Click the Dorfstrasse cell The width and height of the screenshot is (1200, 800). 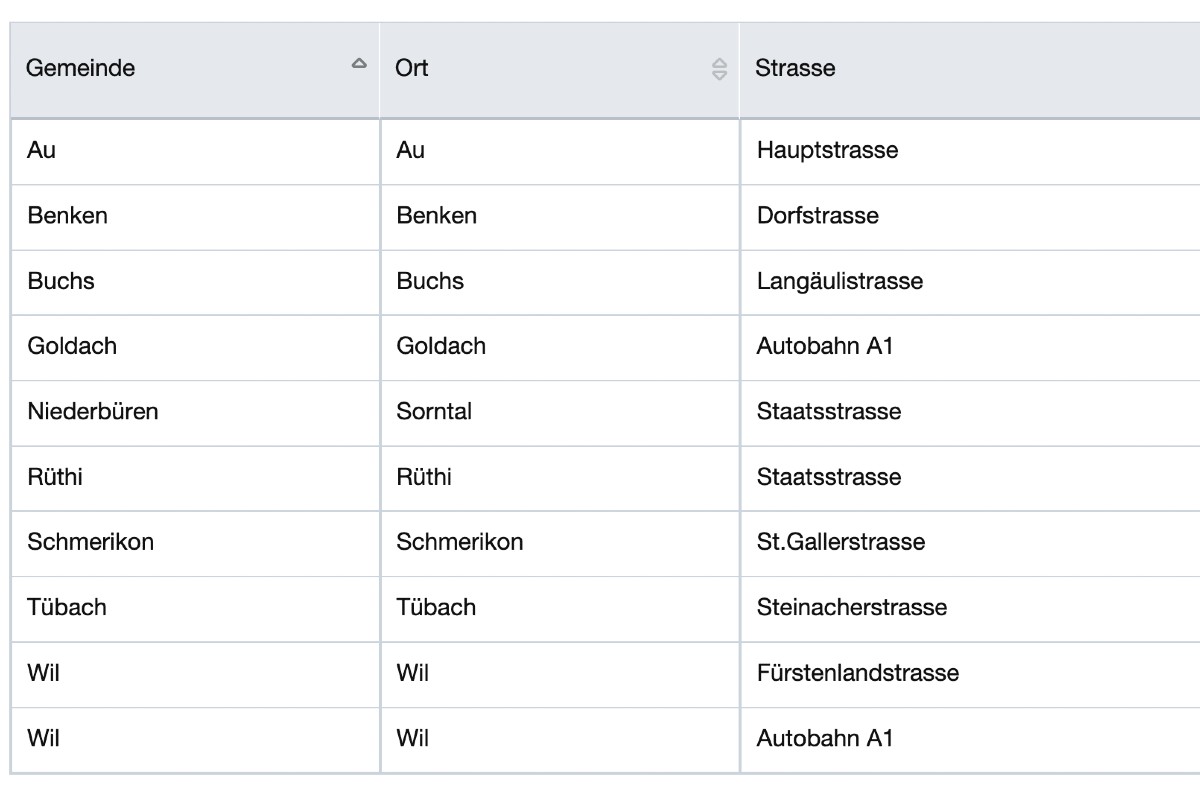coord(817,216)
